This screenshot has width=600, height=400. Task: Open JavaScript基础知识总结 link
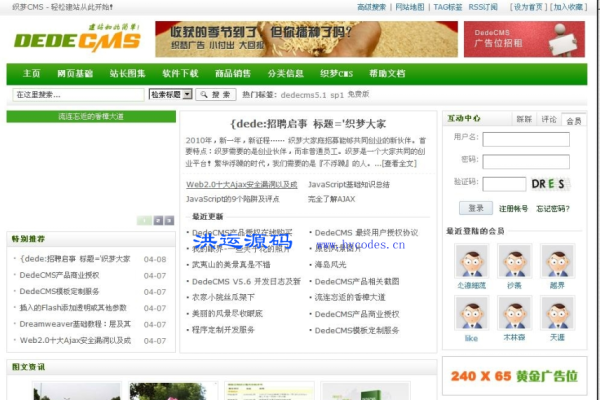[x=349, y=184]
